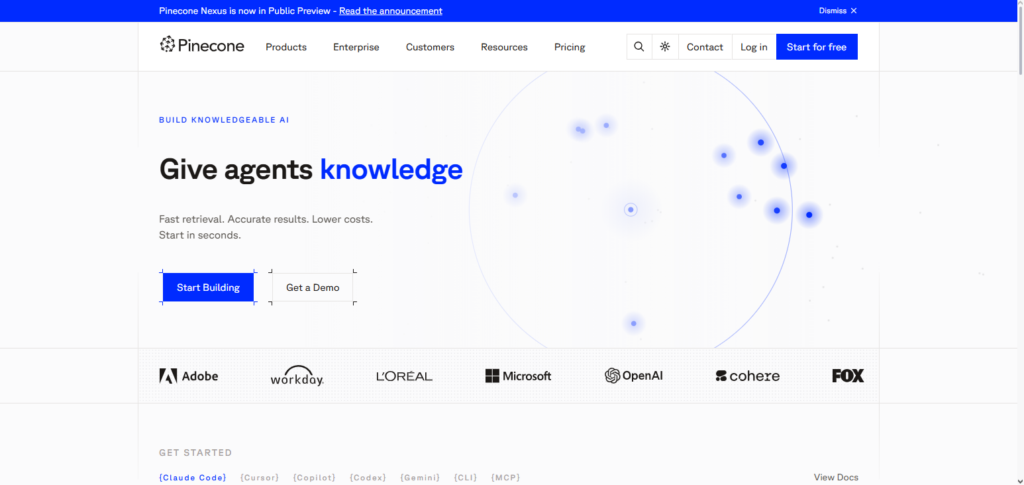Image resolution: width=1024 pixels, height=485 pixels.
Task: Click the page vertical scrollbar
Action: (1019, 39)
